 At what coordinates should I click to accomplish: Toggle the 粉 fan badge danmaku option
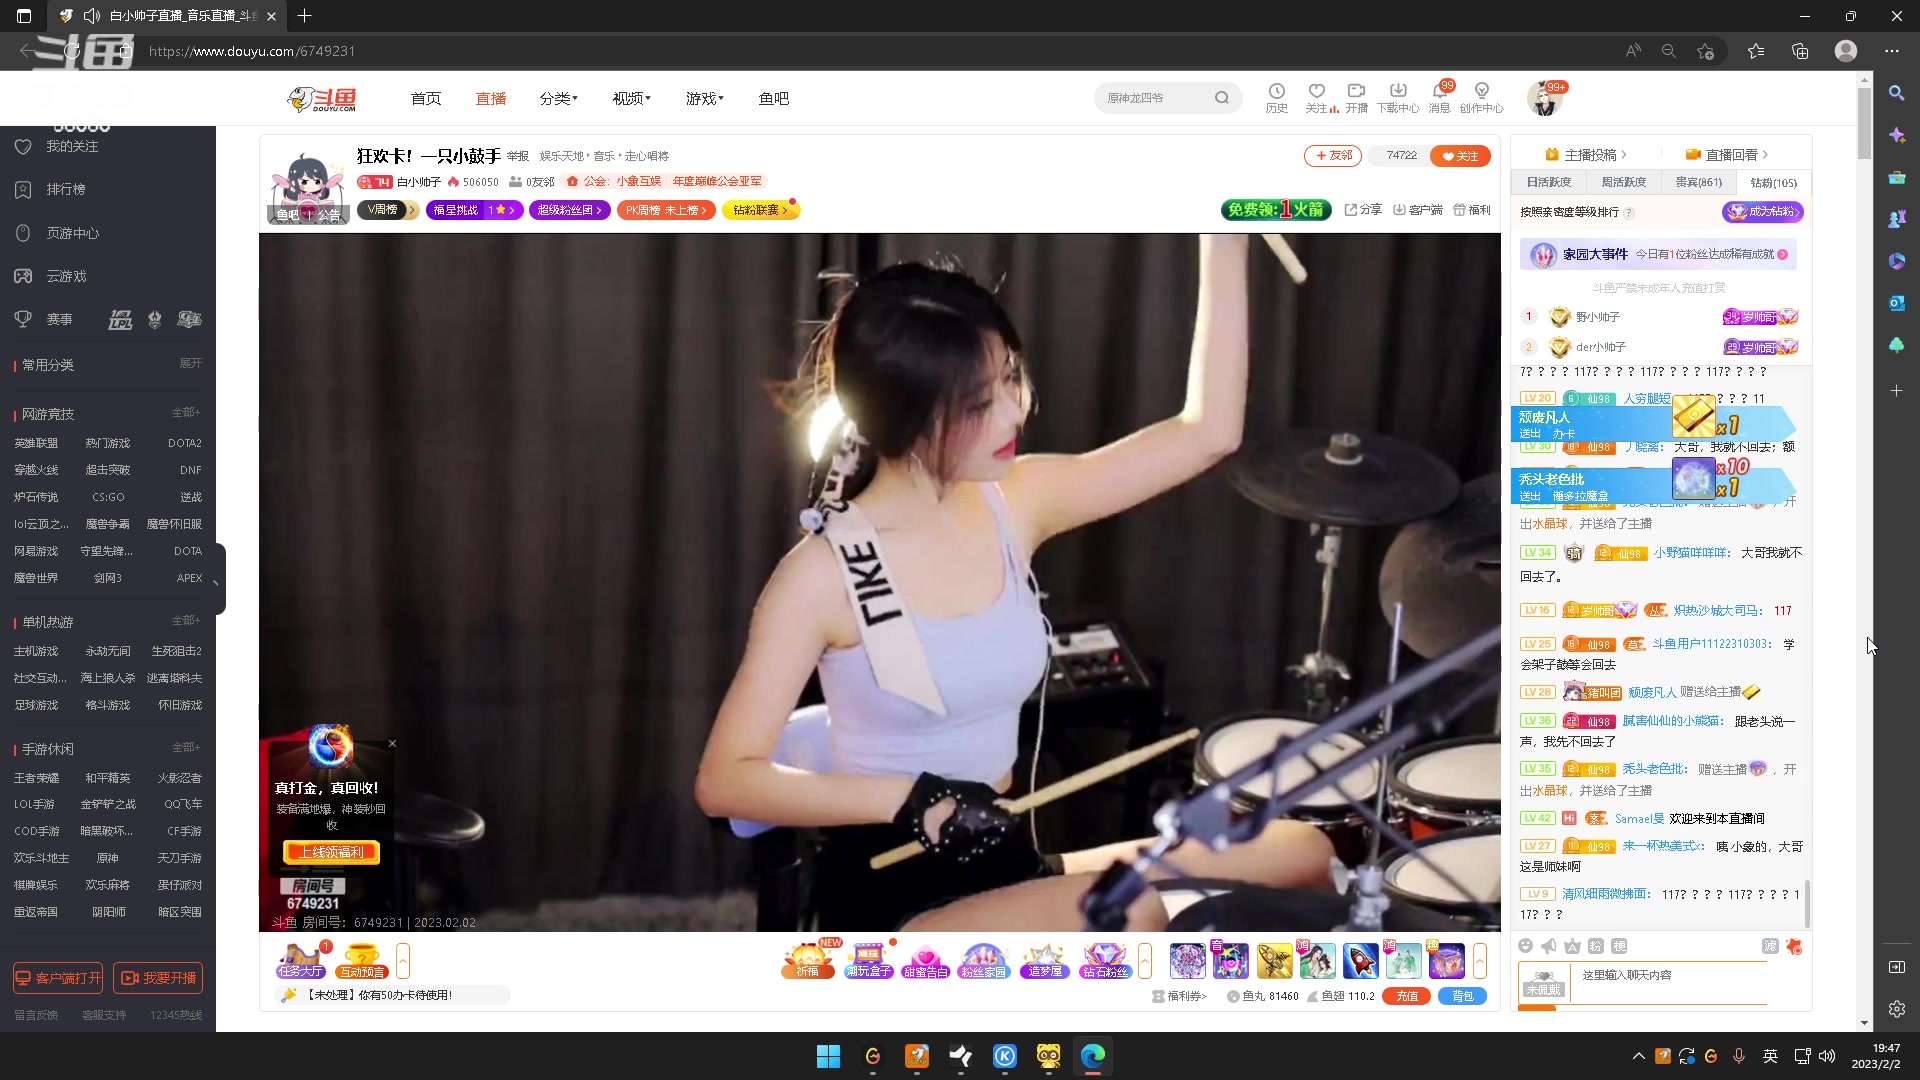pyautogui.click(x=1595, y=946)
